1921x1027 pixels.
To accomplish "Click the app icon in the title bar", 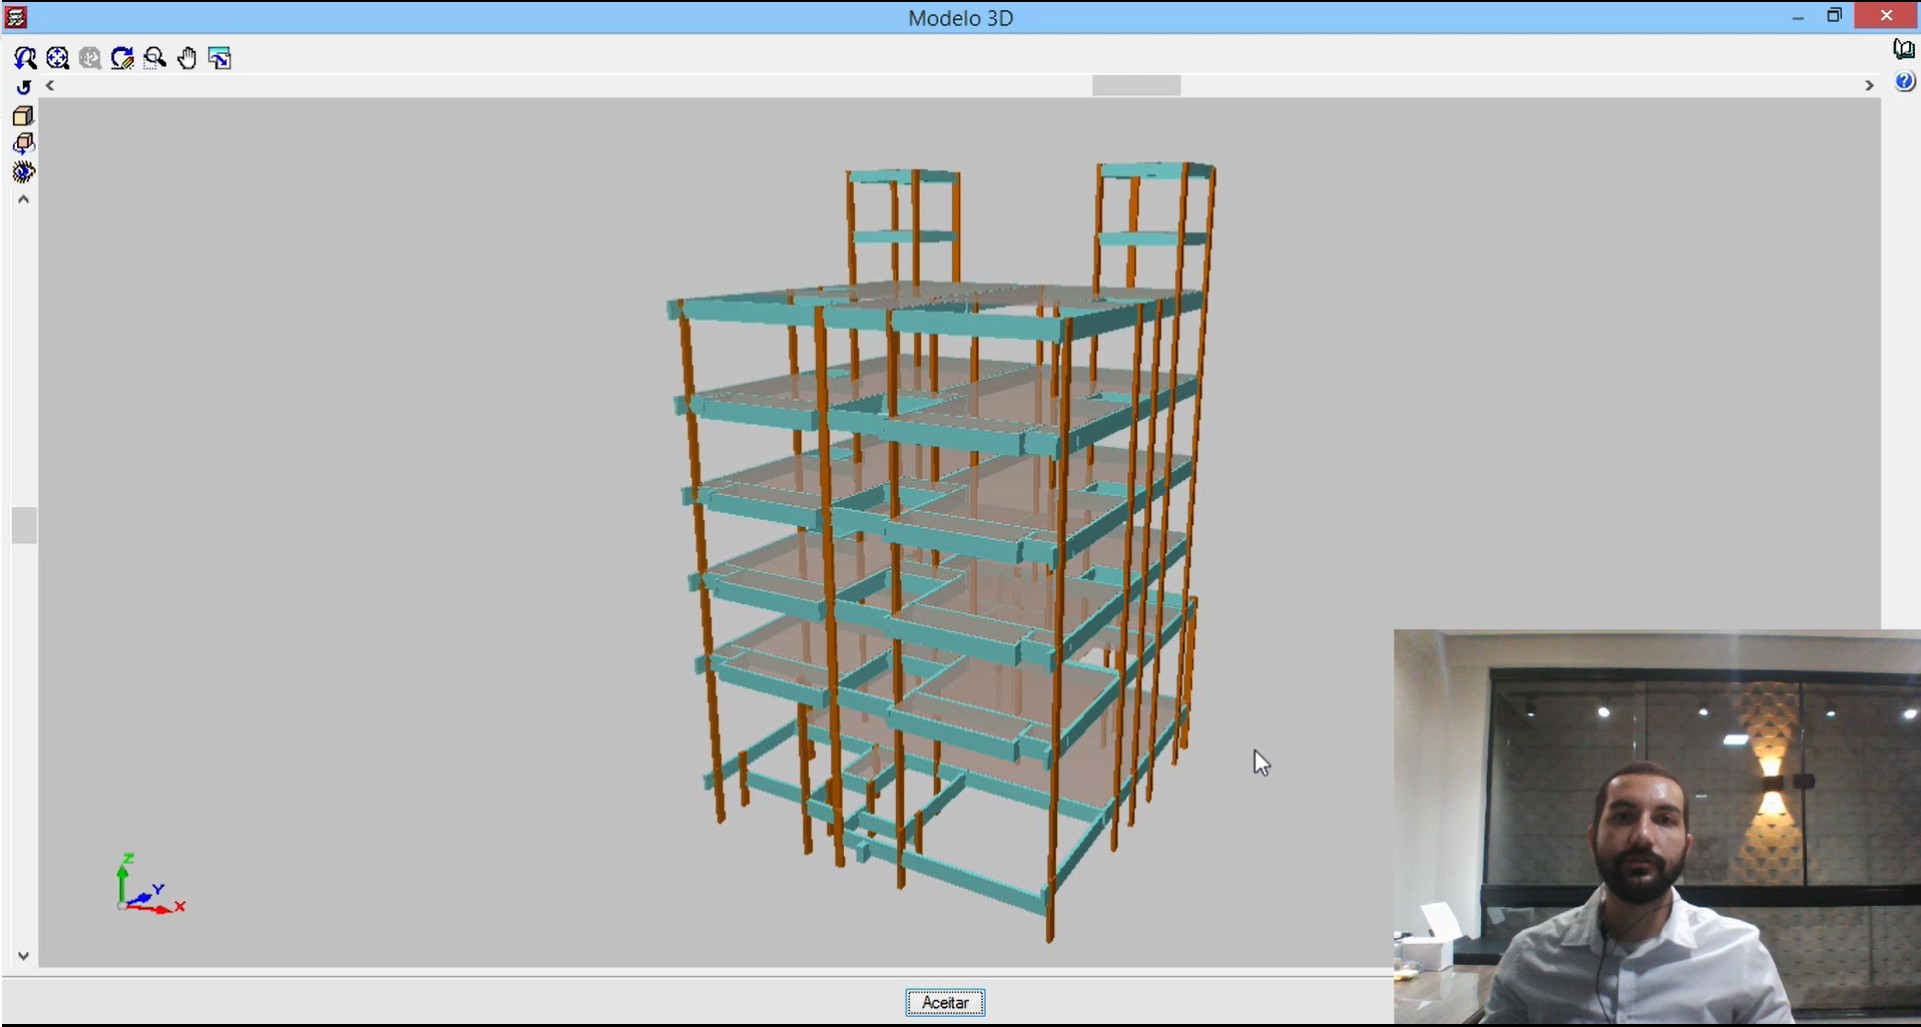I will [16, 17].
